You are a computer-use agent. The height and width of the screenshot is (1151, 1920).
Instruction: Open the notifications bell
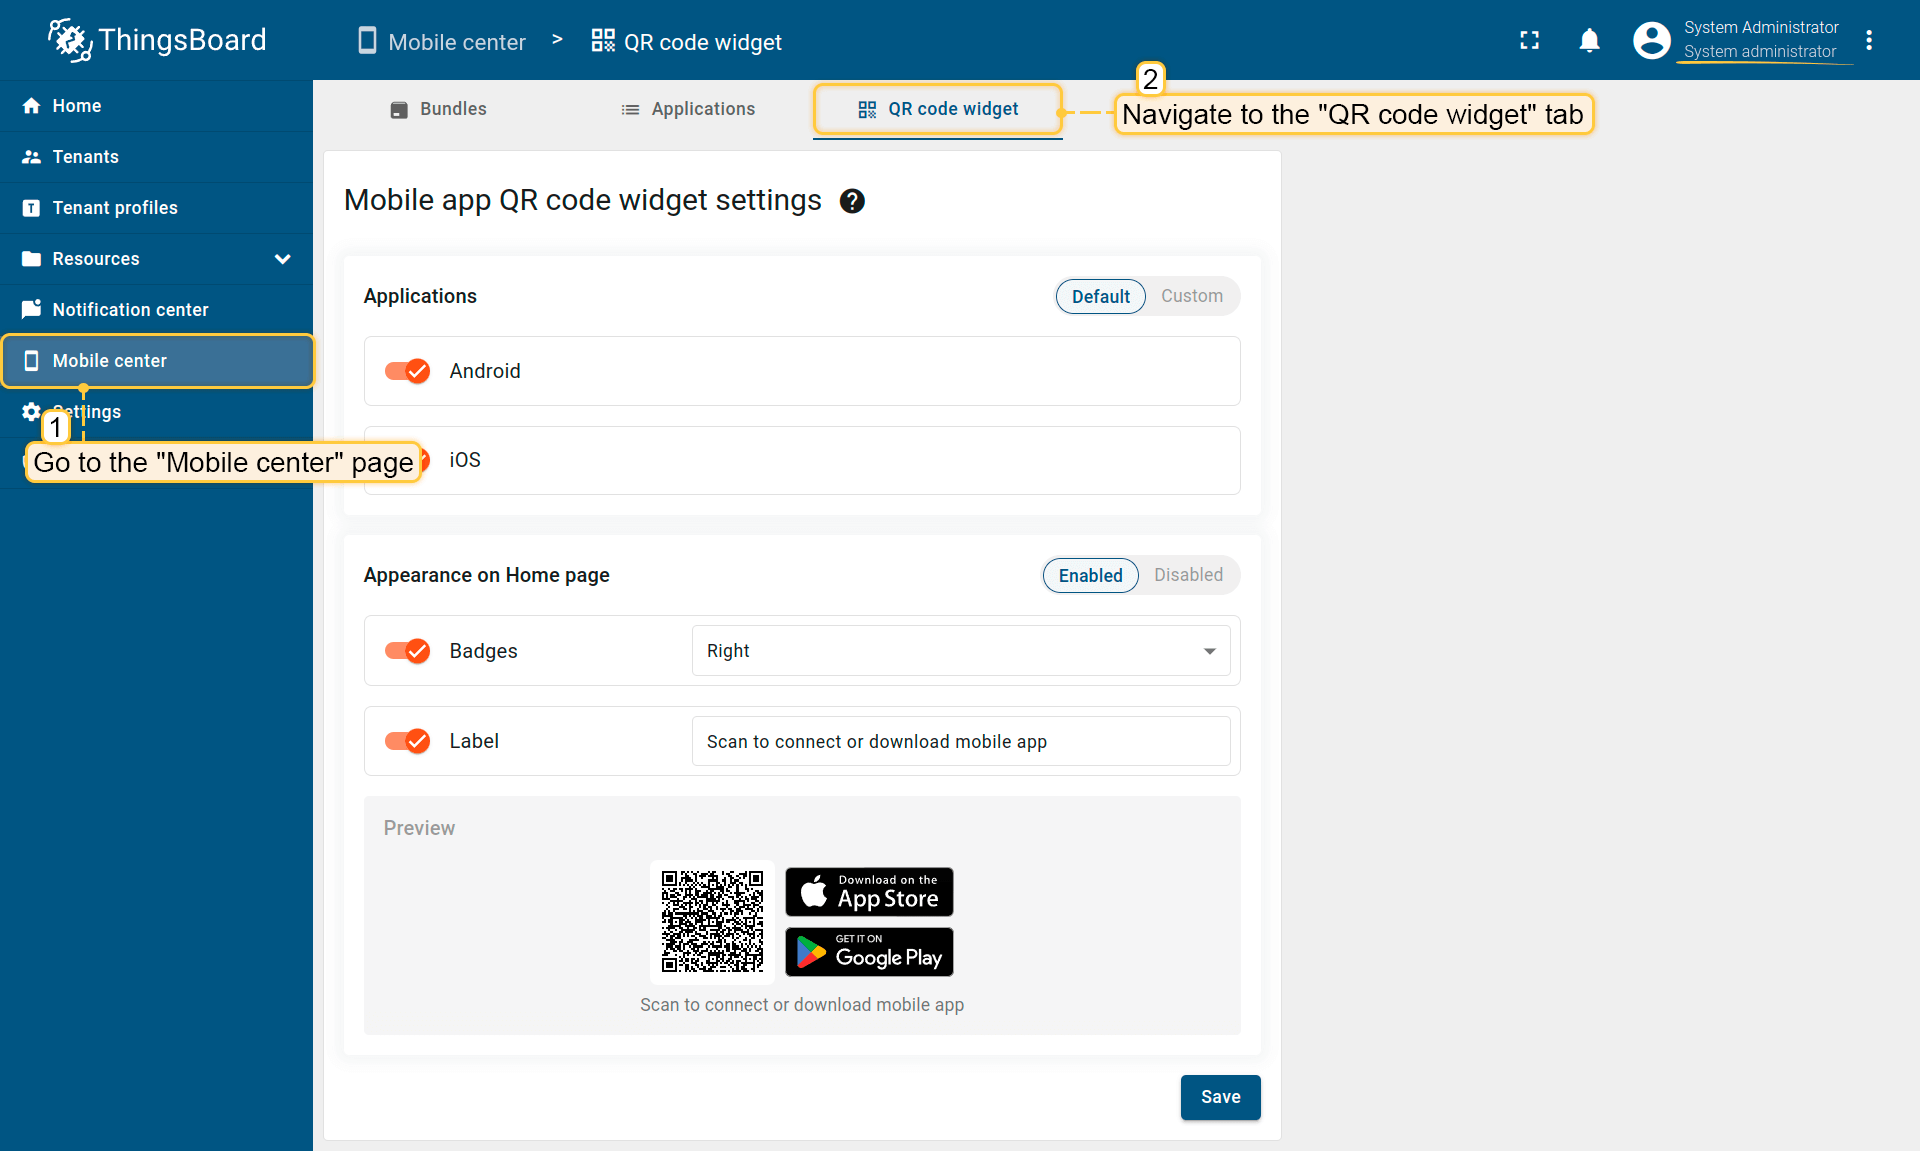click(x=1589, y=40)
